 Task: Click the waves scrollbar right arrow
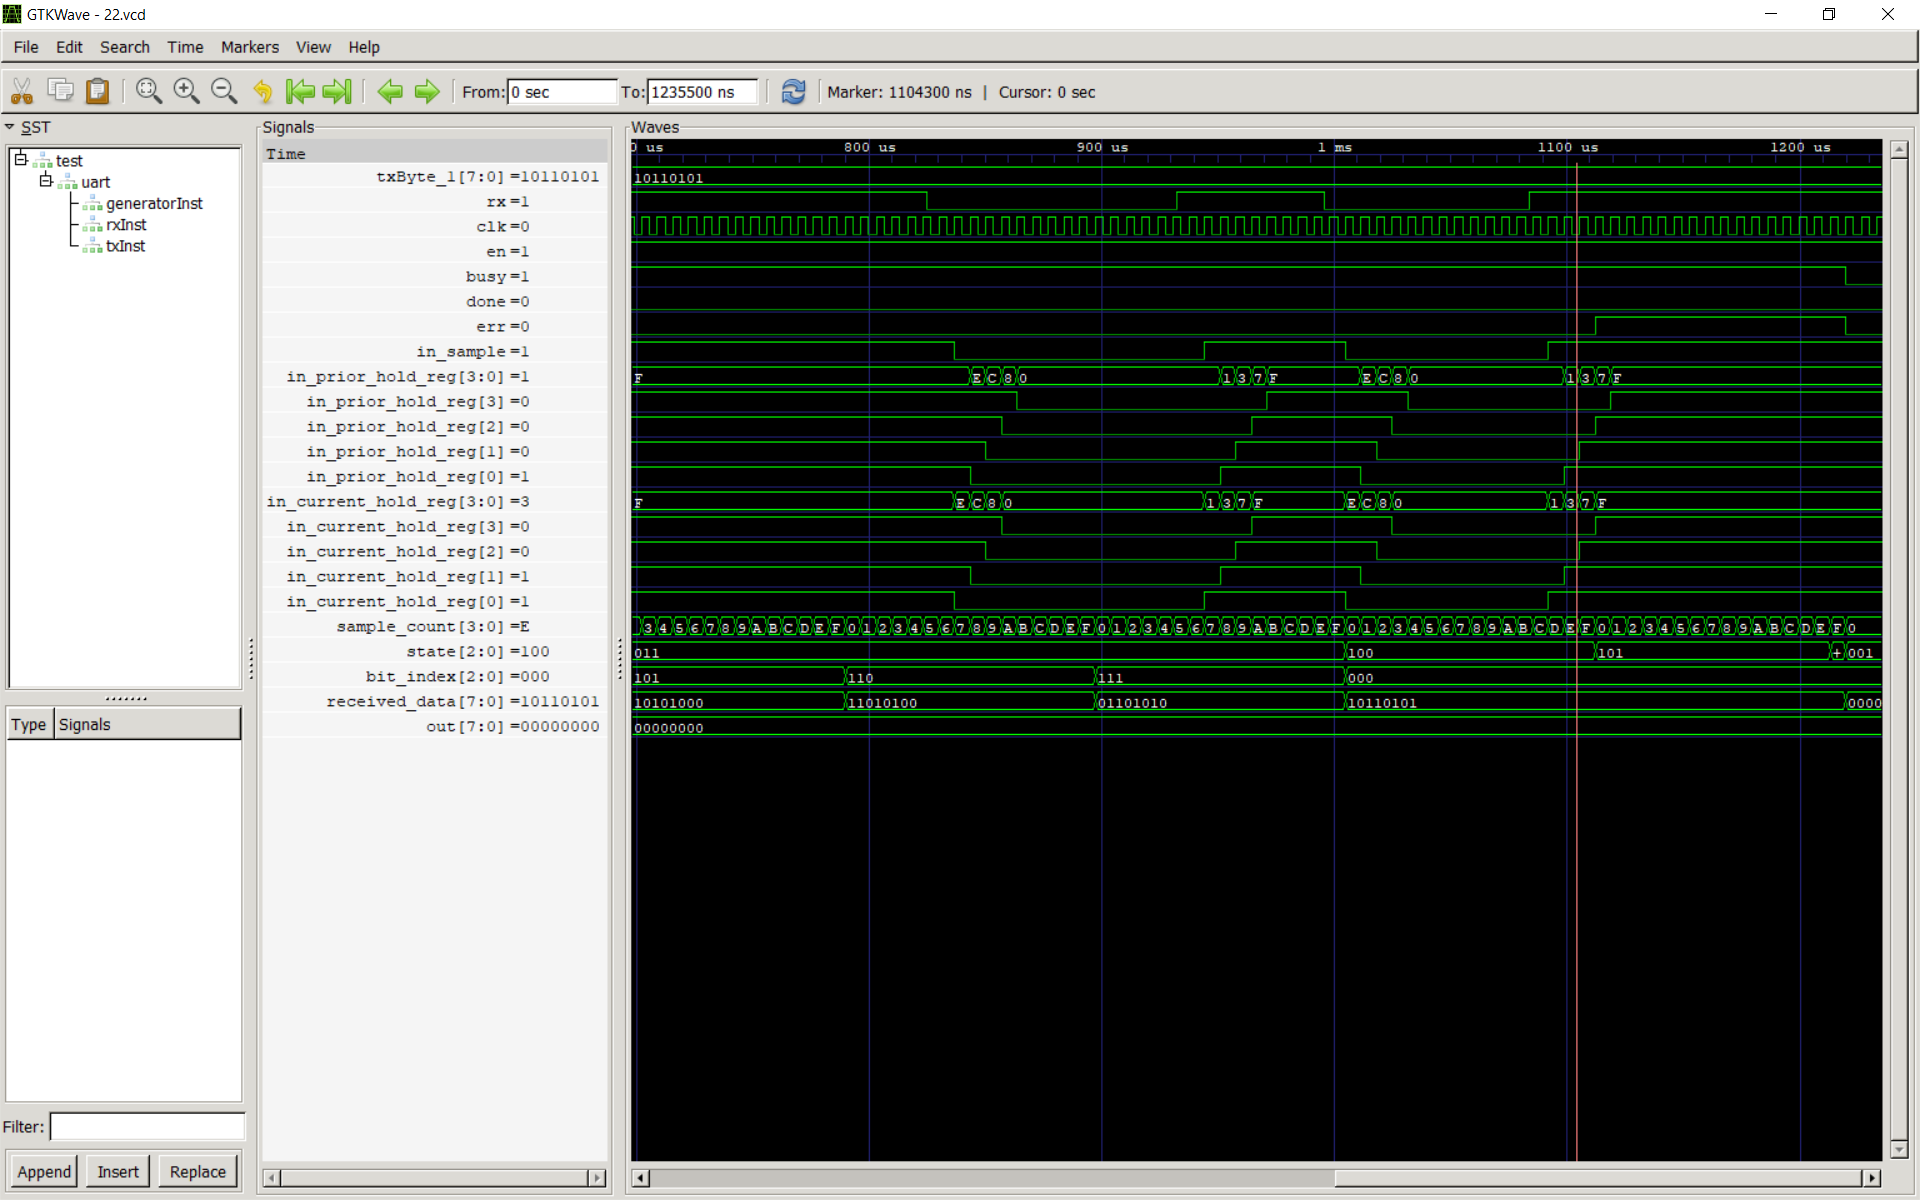tap(1872, 1178)
